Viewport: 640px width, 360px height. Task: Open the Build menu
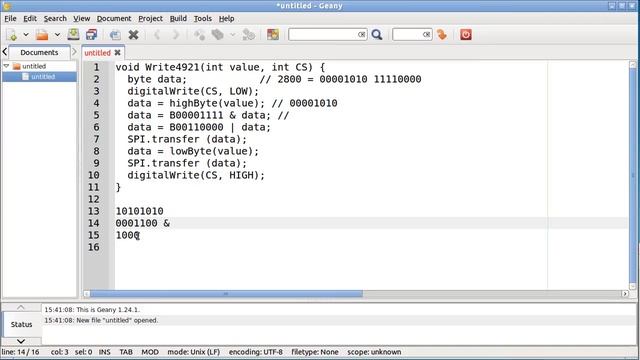click(x=178, y=18)
